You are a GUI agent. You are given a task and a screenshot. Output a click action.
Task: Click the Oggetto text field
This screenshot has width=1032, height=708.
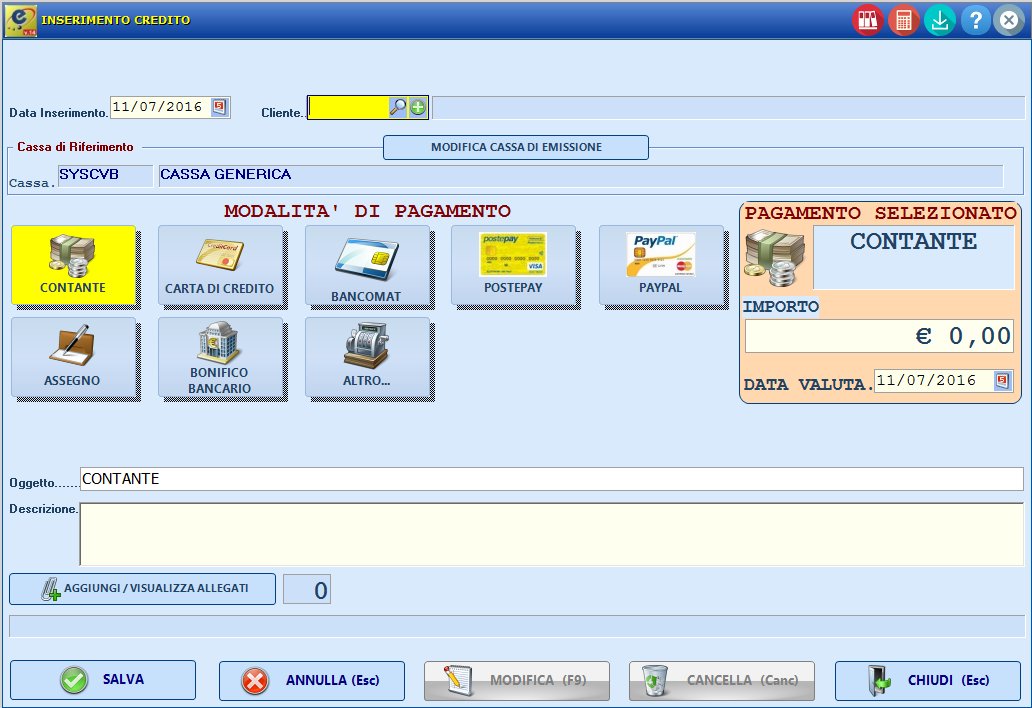552,479
